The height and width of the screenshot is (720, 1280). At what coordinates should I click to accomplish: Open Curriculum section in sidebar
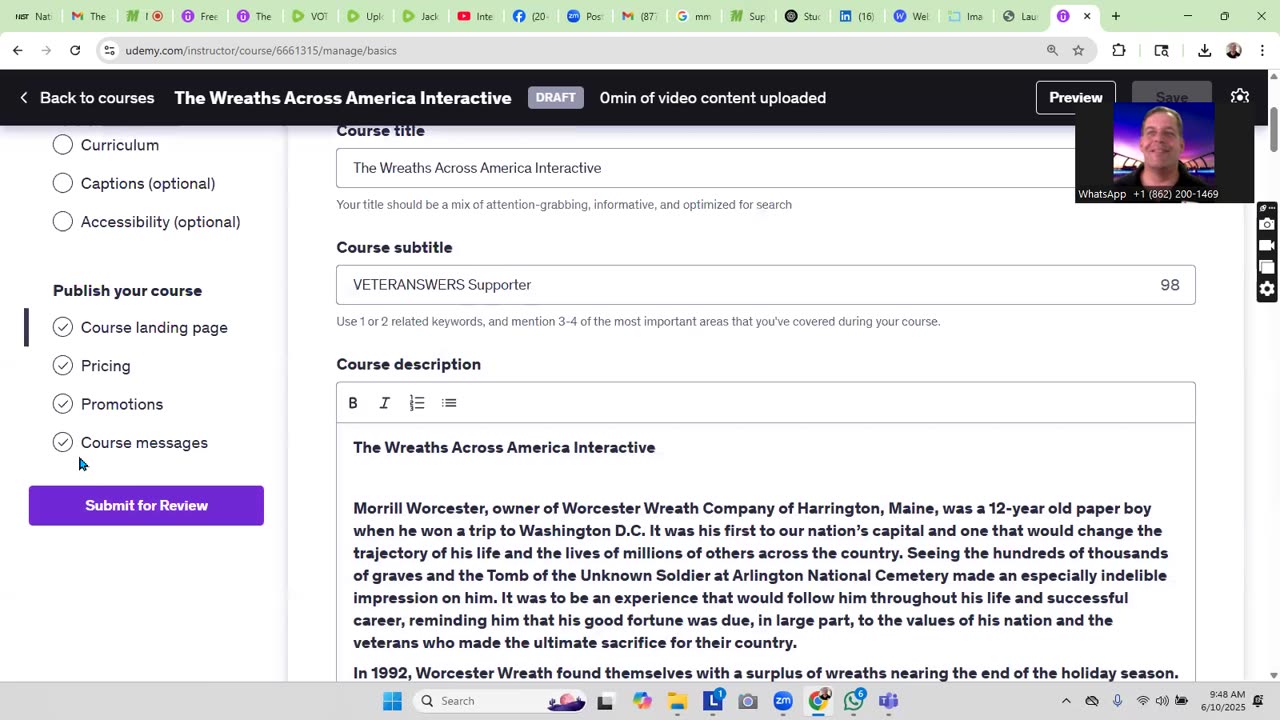click(120, 145)
